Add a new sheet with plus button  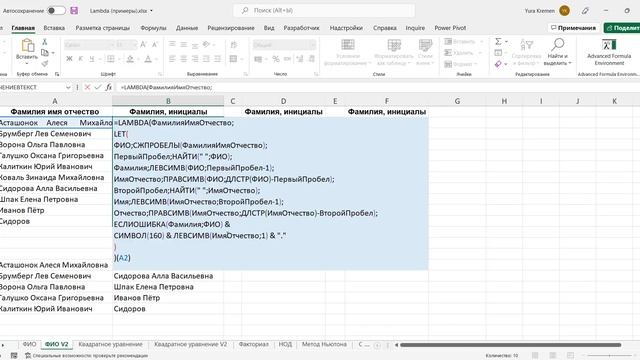click(377, 345)
